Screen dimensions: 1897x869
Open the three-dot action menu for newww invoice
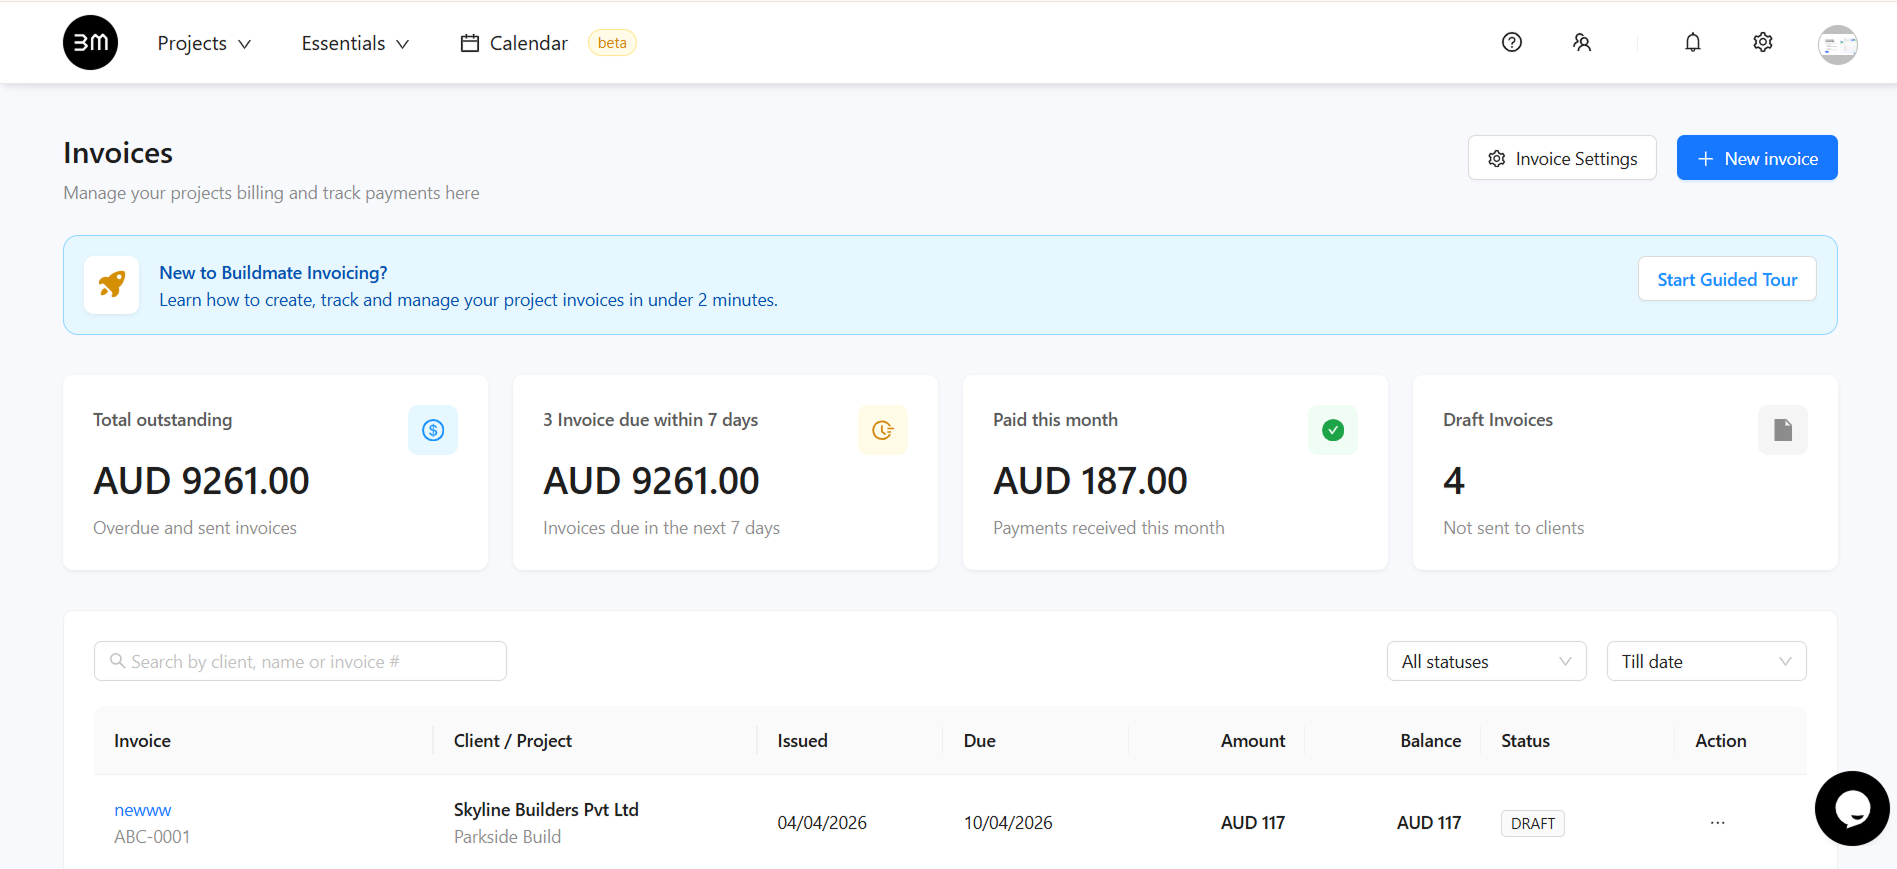1717,822
